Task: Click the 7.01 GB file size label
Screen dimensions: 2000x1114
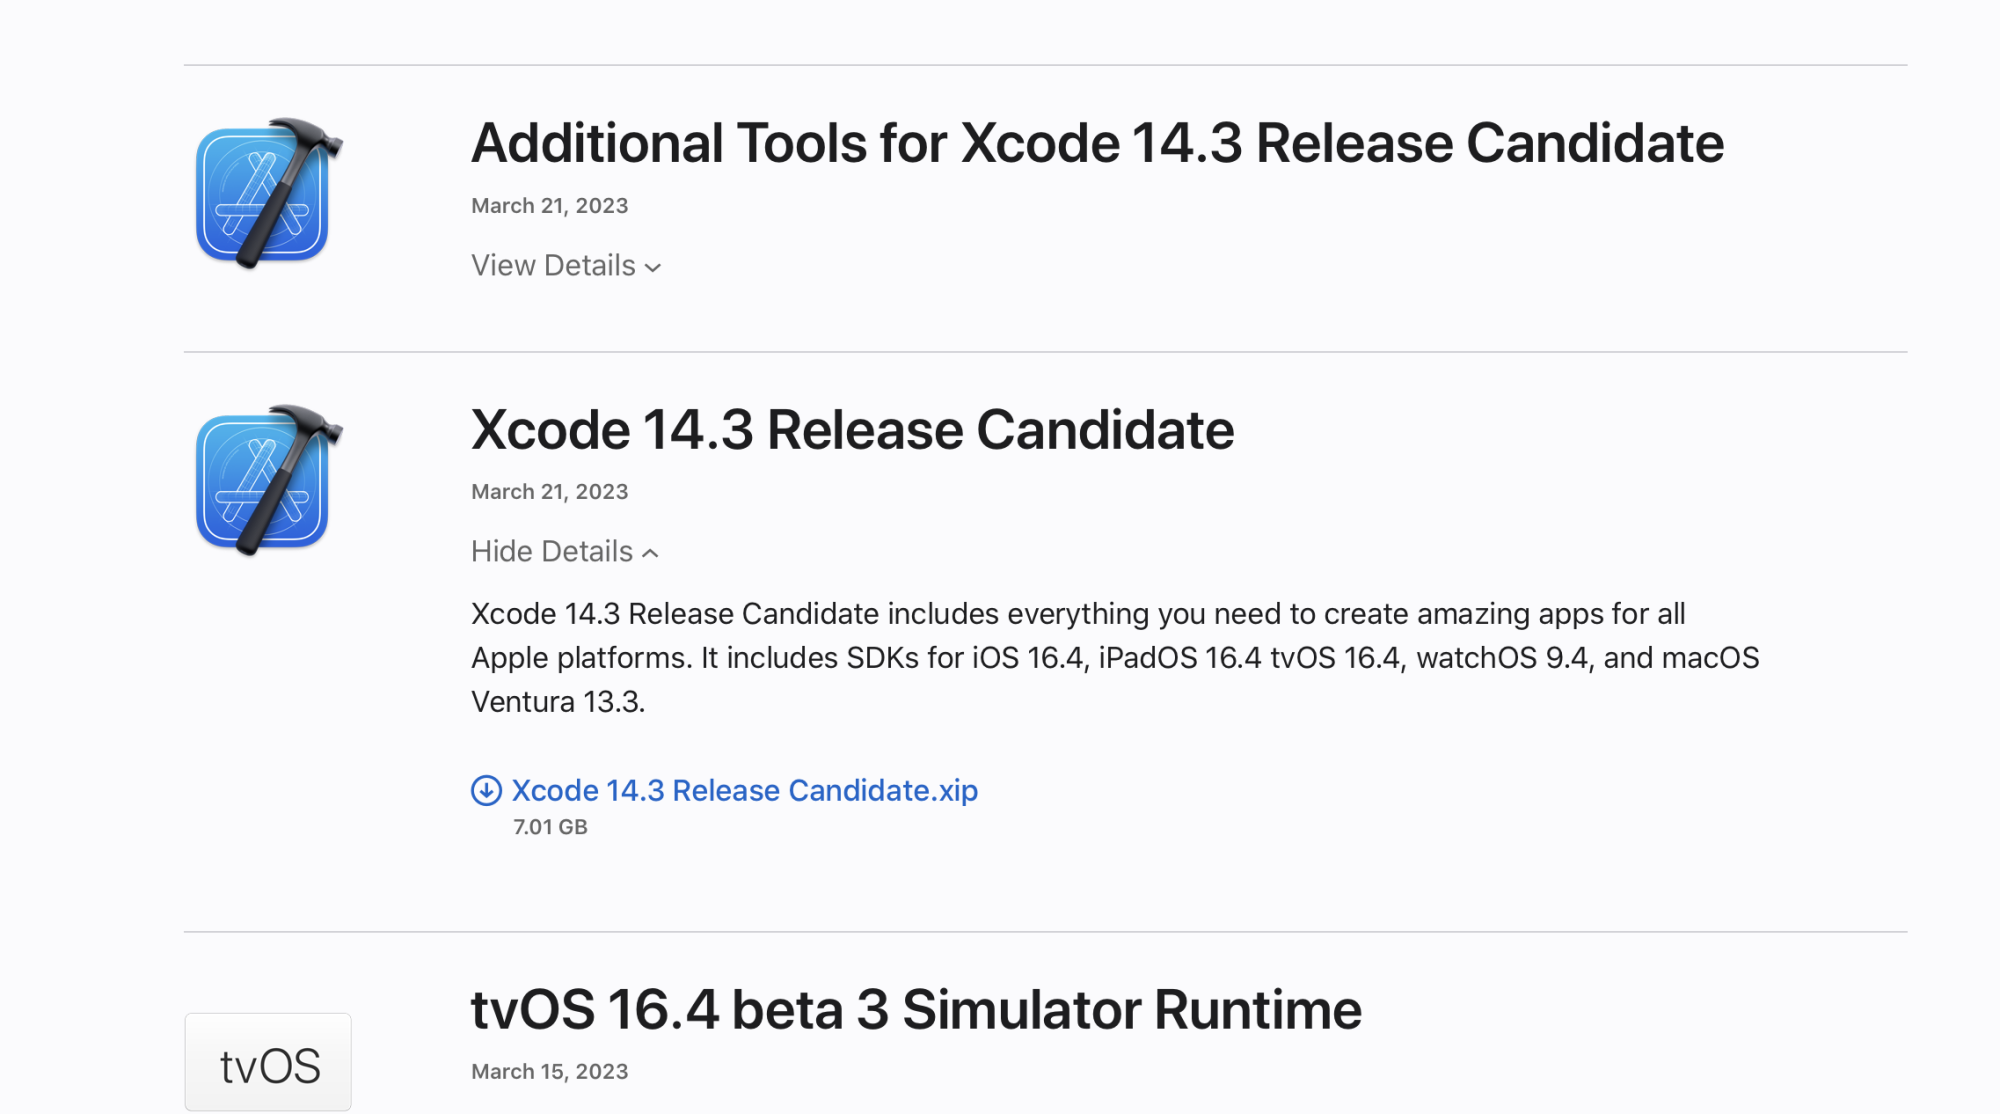Action: tap(550, 827)
